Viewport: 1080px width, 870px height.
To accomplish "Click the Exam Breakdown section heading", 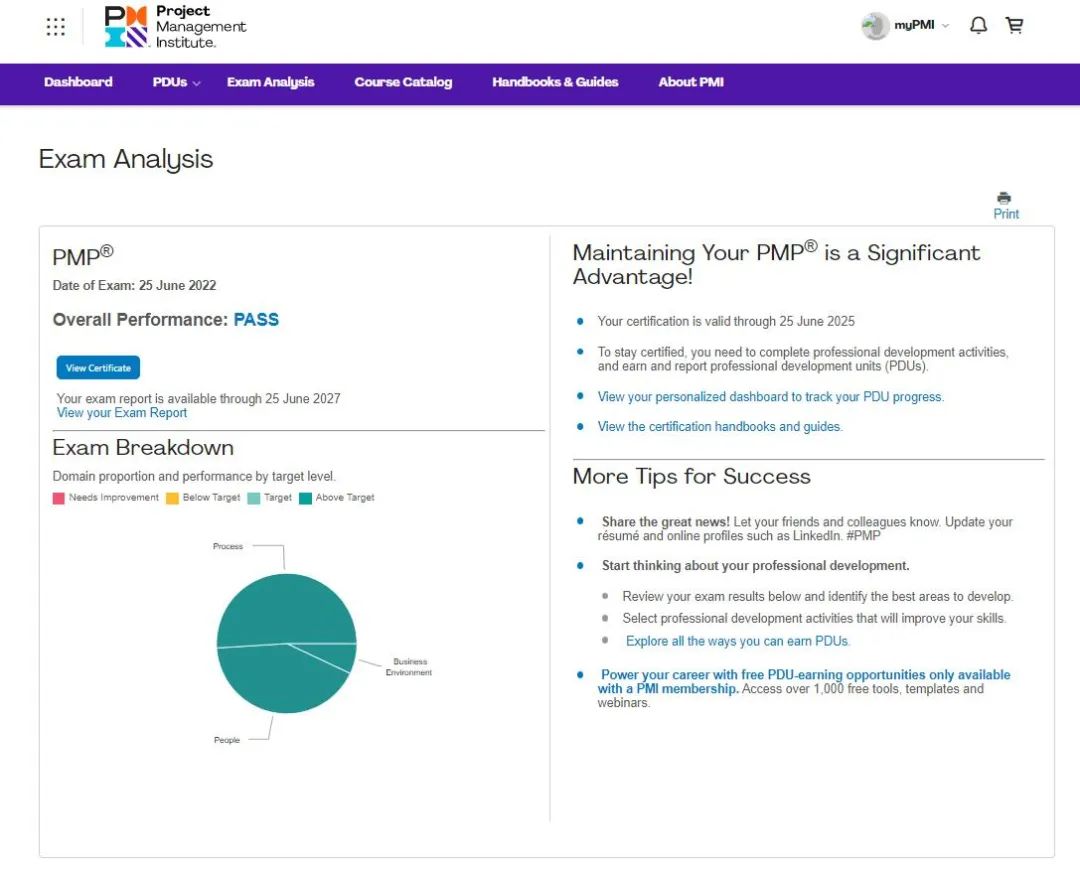I will pos(143,448).
